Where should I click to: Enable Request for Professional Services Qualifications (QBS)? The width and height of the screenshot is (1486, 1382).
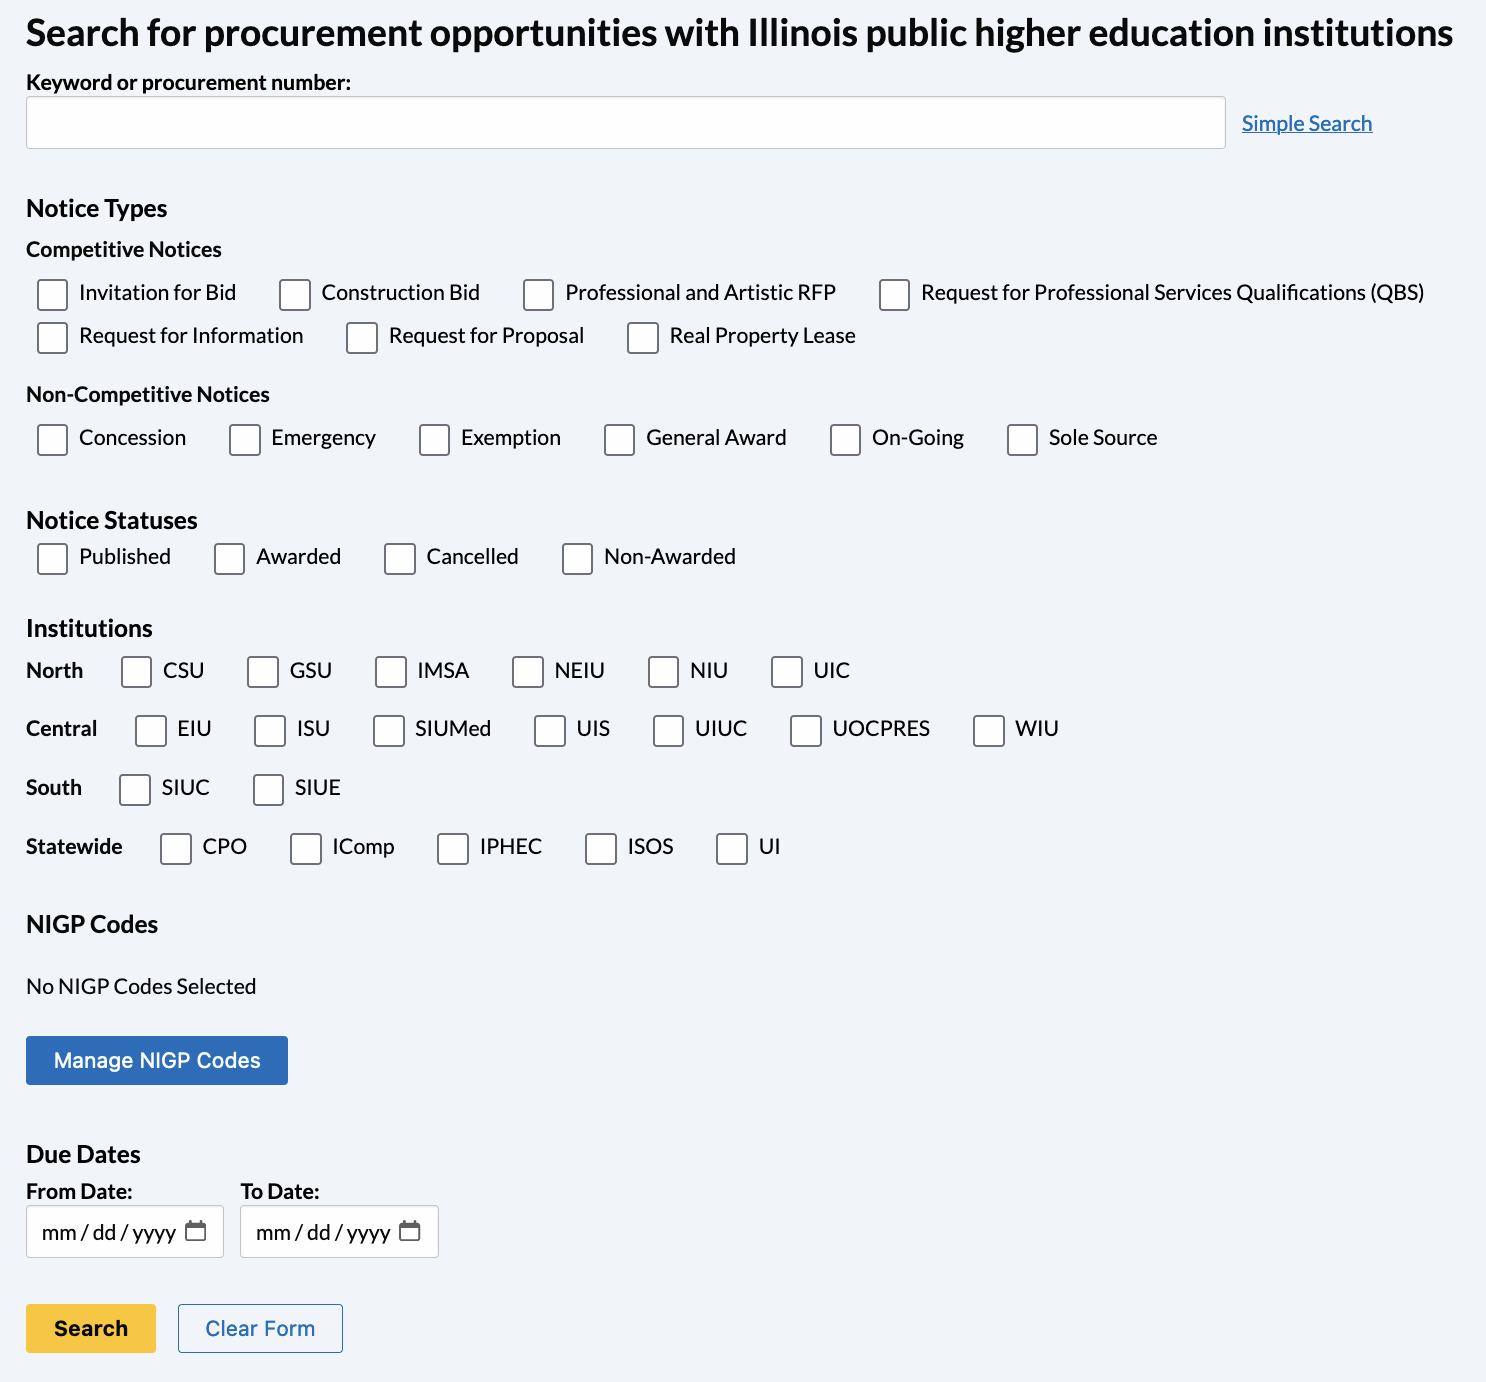click(x=894, y=295)
